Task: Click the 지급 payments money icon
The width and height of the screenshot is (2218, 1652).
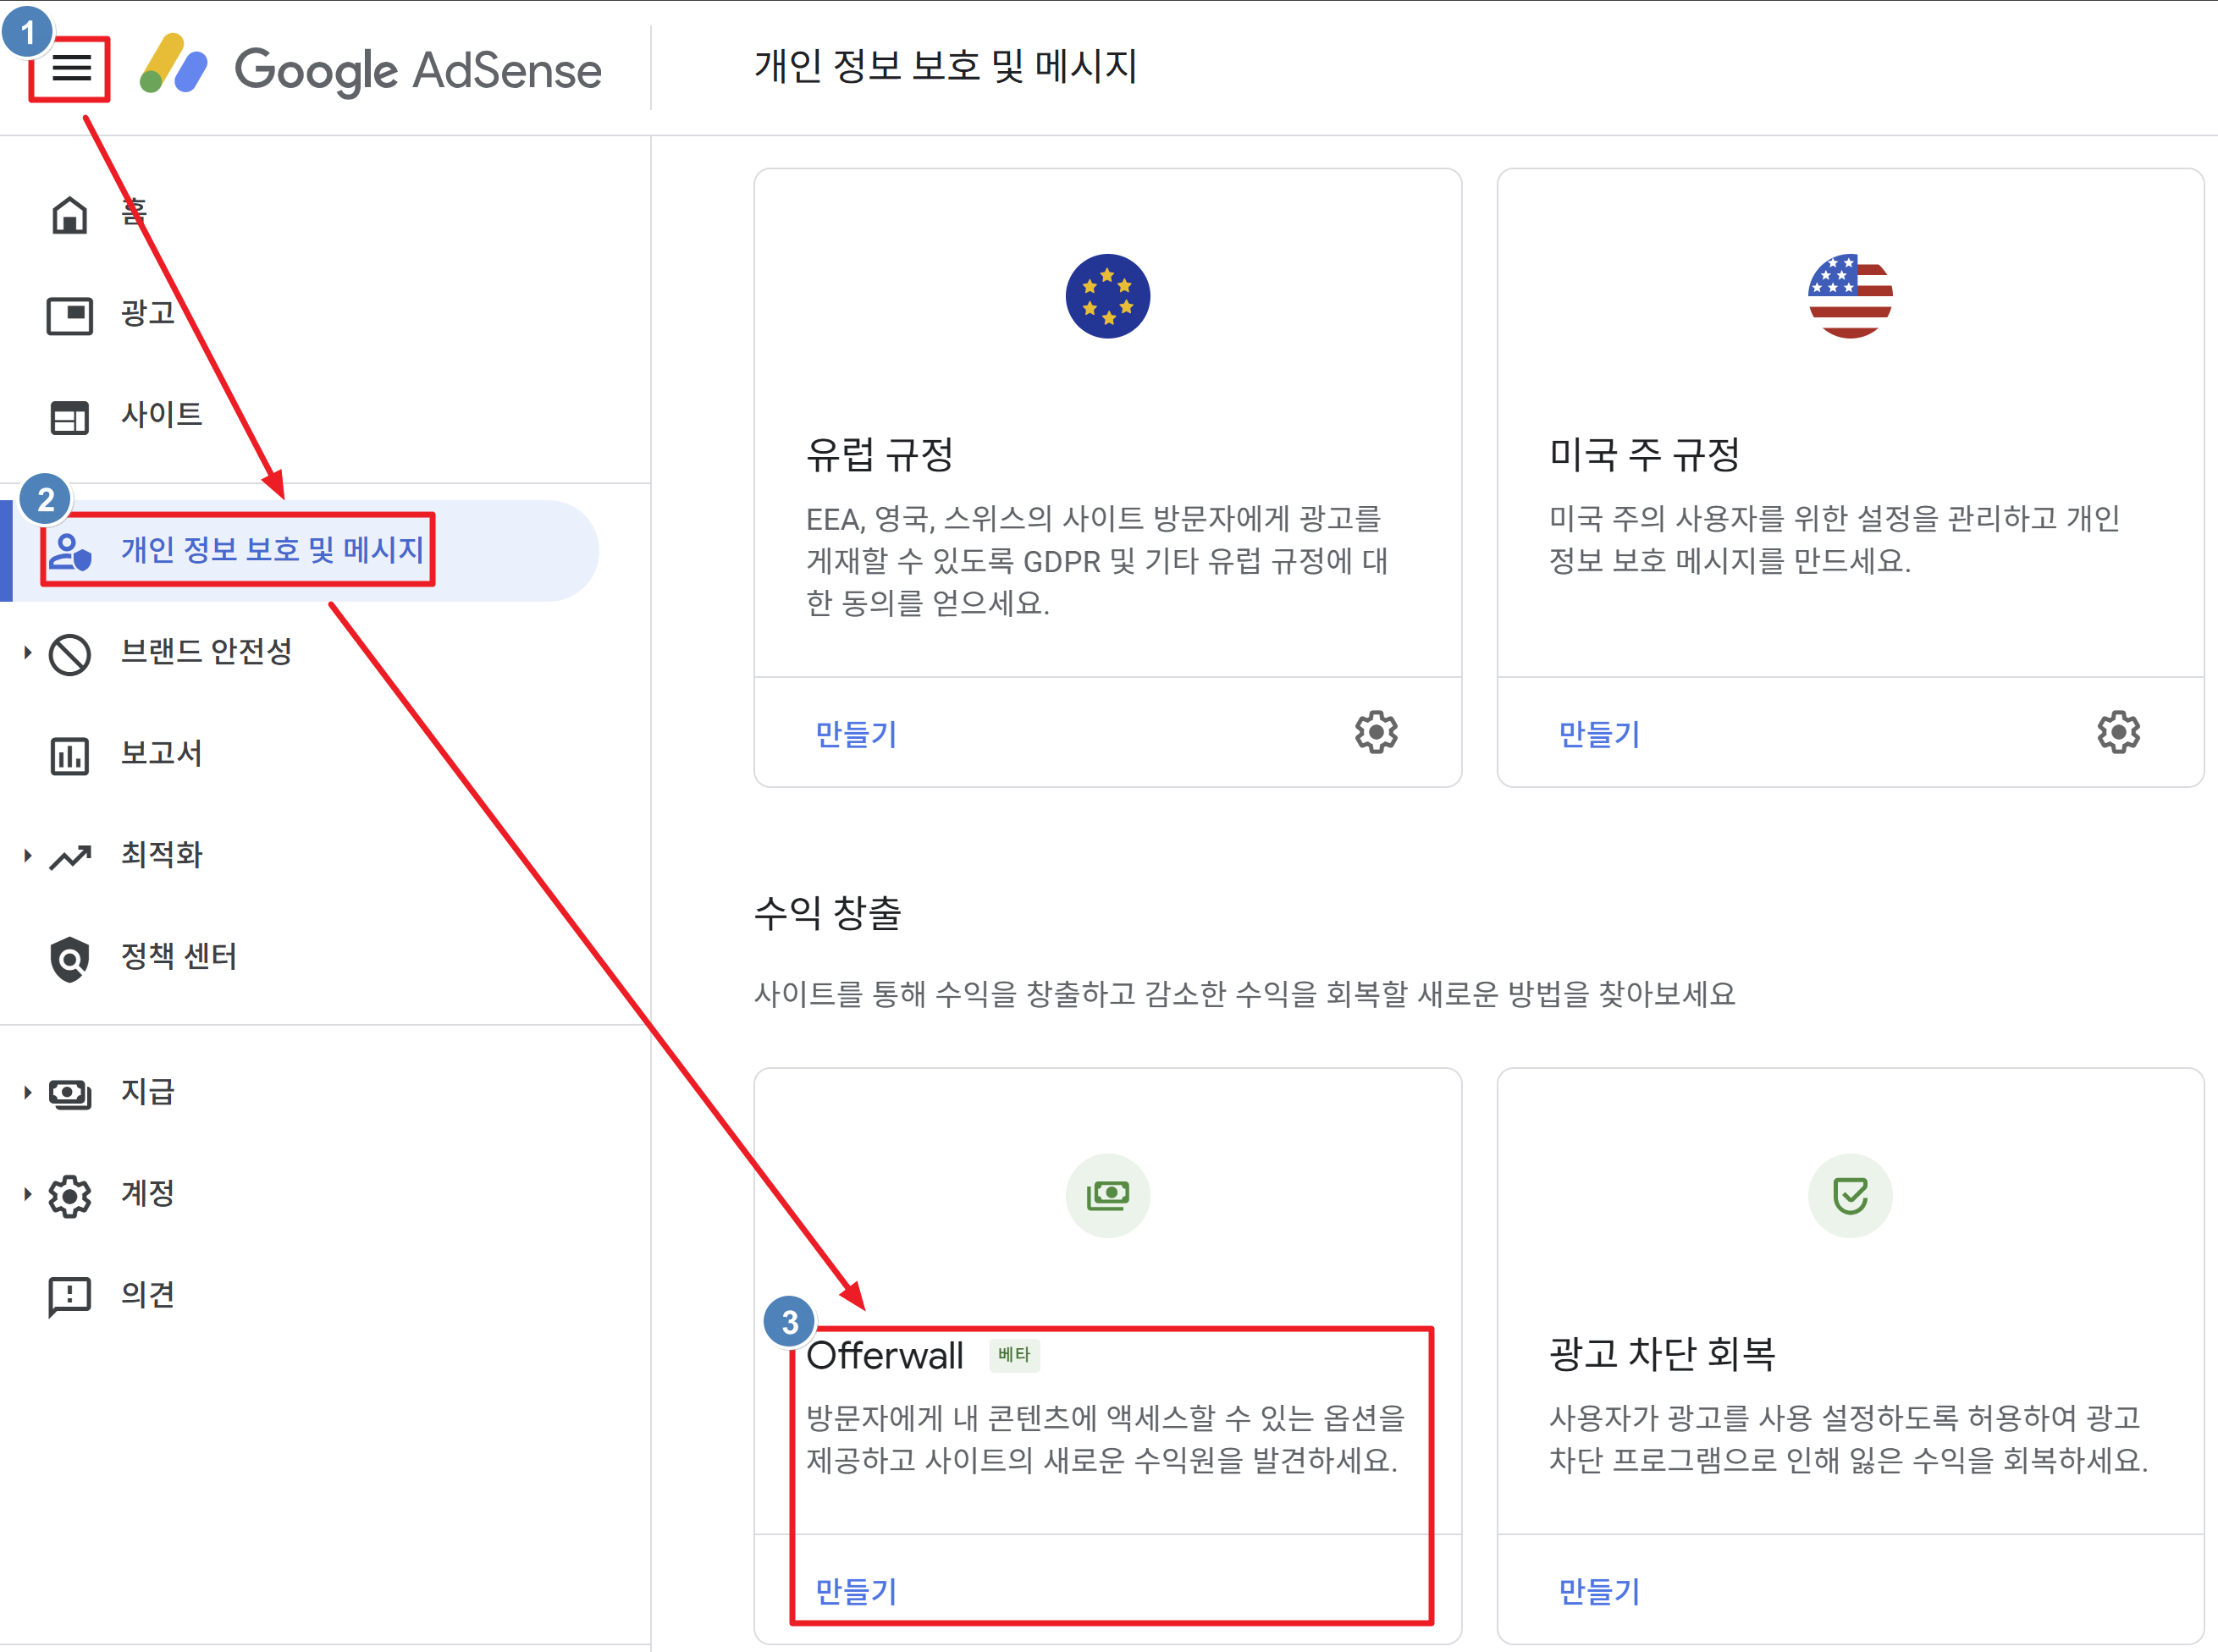Action: [x=69, y=1094]
